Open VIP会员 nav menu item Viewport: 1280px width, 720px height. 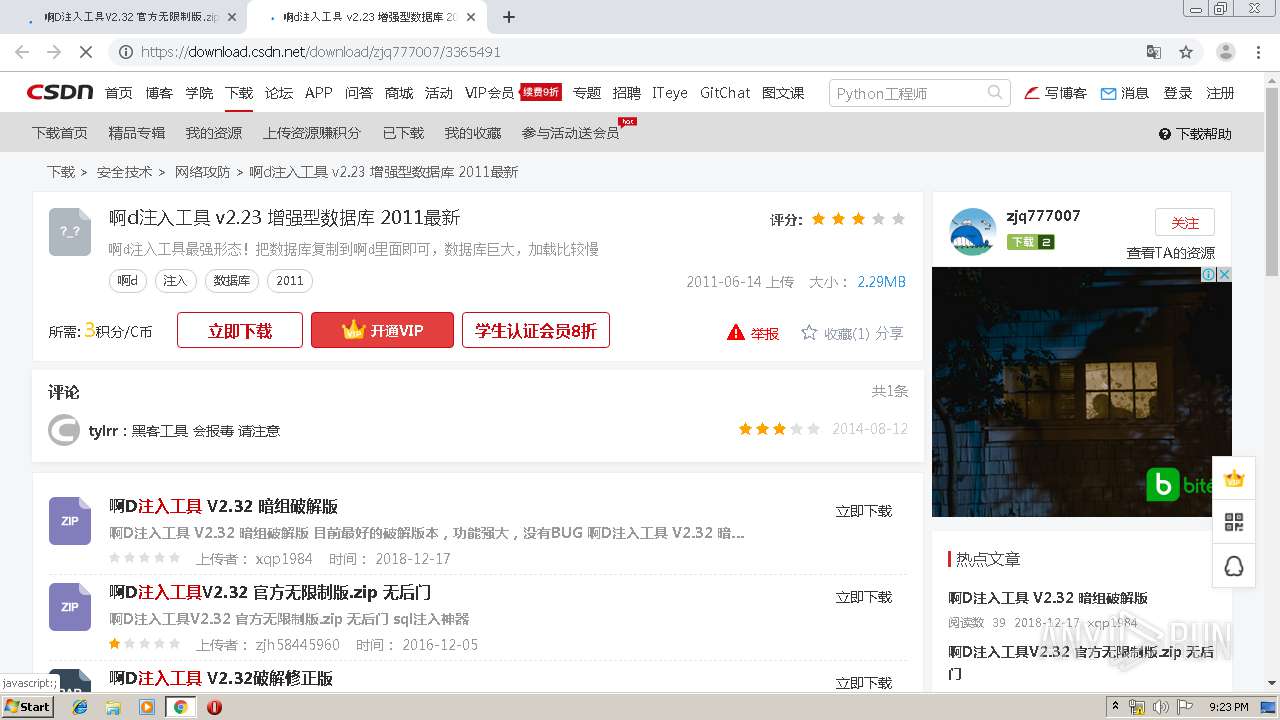(489, 93)
